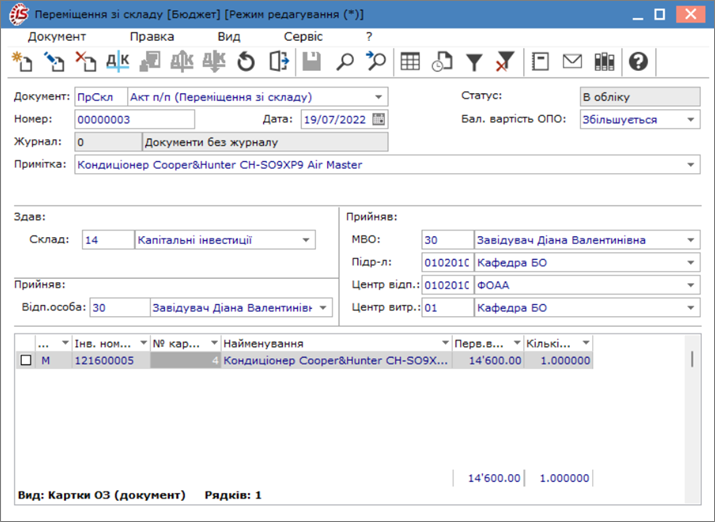The height and width of the screenshot is (522, 715).
Task: Click the envelope mail icon
Action: click(x=572, y=62)
